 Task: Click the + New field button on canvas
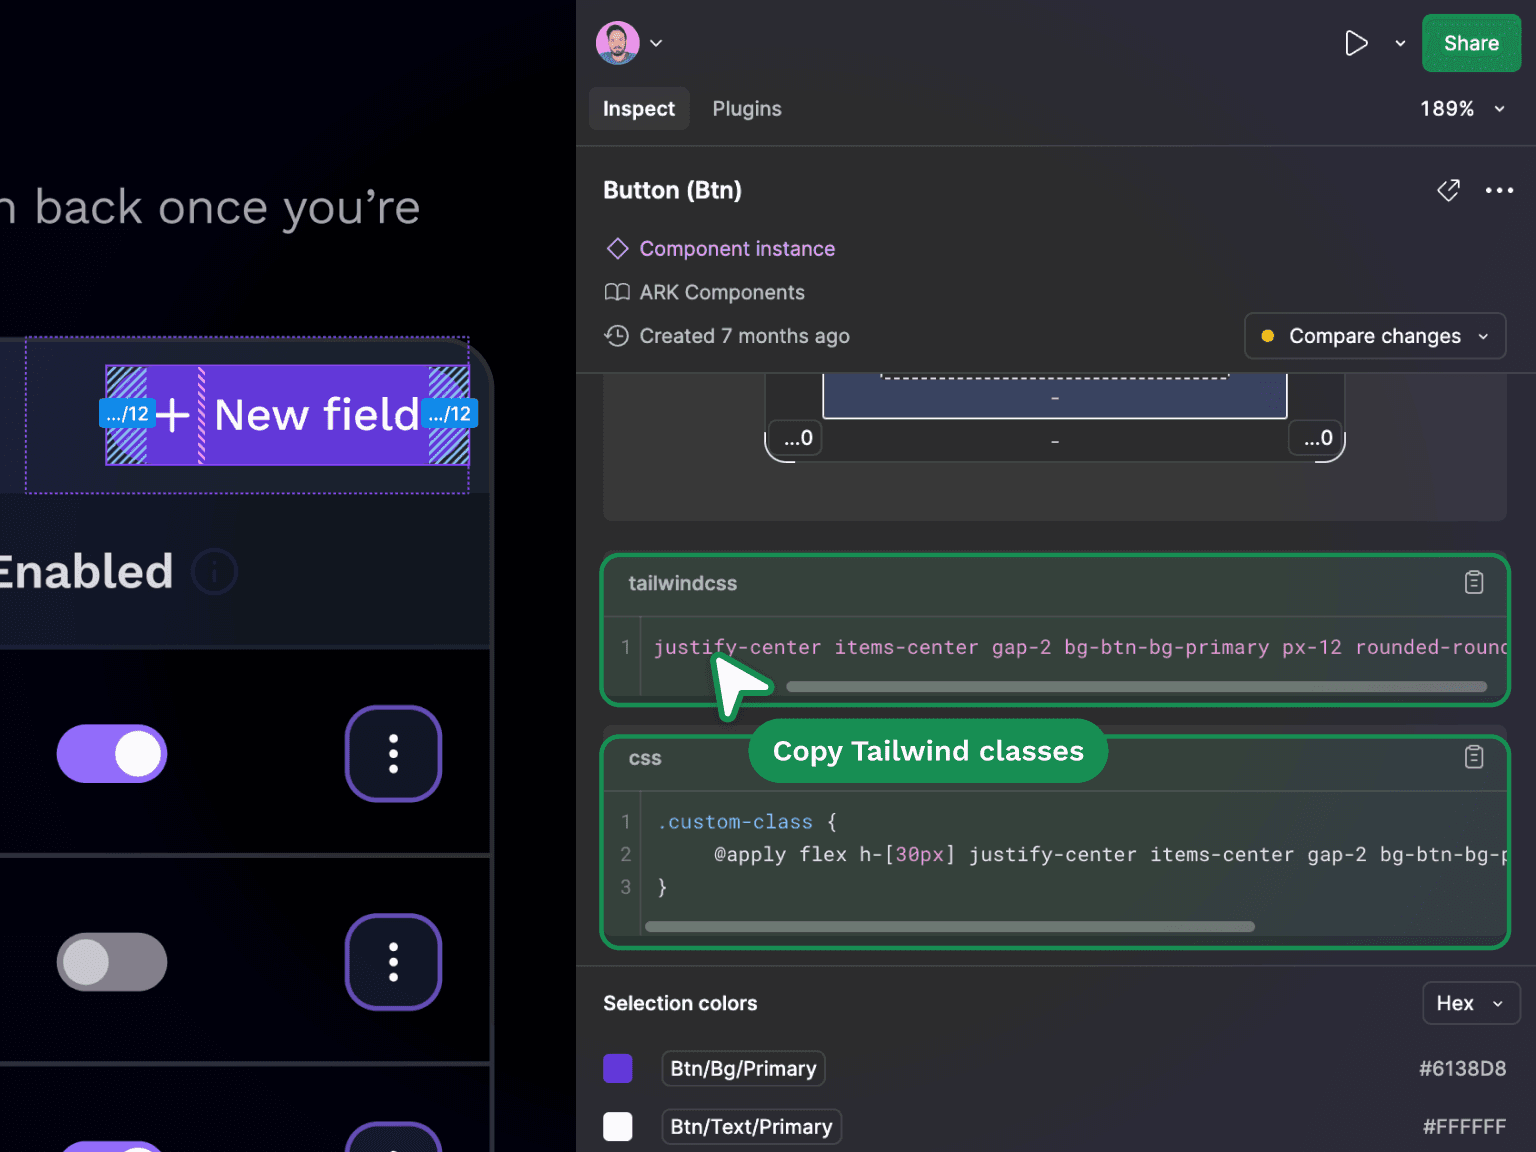(287, 414)
